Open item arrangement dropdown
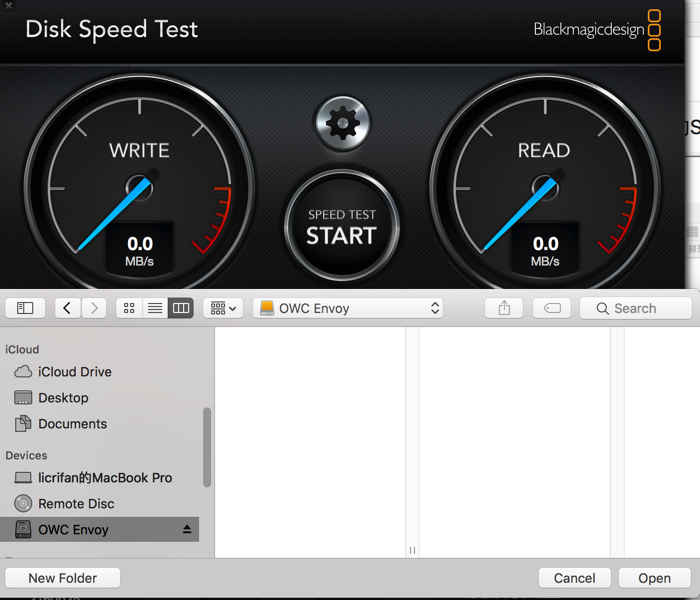This screenshot has height=600, width=700. tap(223, 308)
